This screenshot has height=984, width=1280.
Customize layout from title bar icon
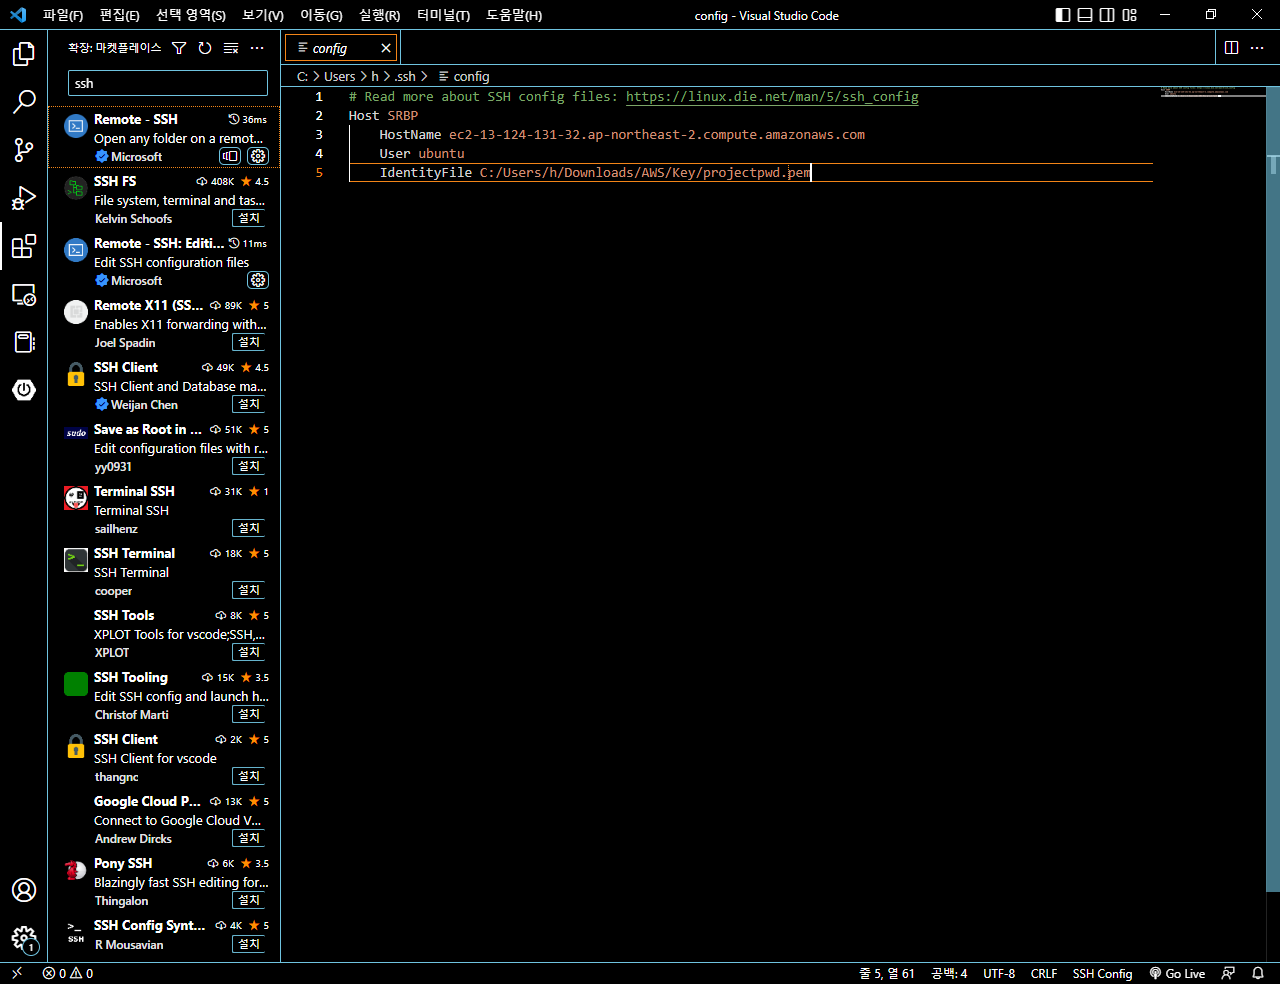(x=1130, y=15)
